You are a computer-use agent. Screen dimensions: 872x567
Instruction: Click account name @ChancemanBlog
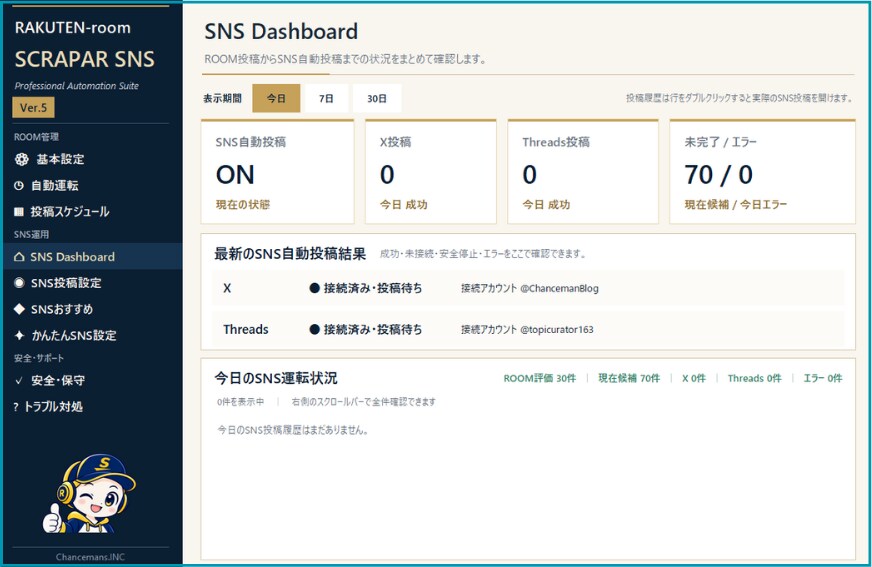point(559,289)
